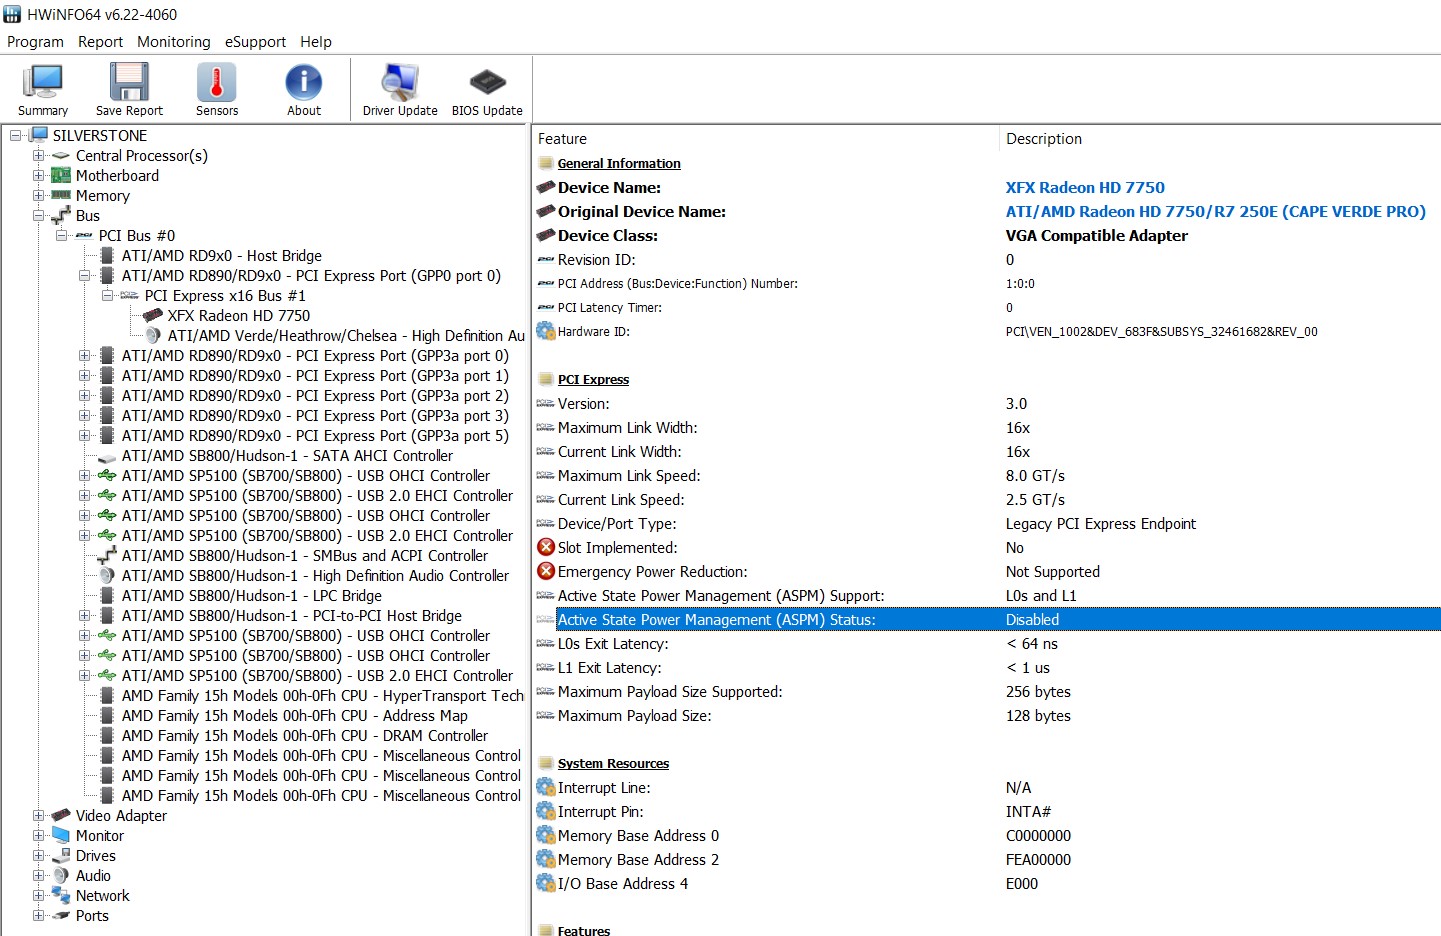Viewport: 1441px width, 936px height.
Task: Select ATI/AMD RD9x0 - Host Bridge
Action: click(x=222, y=255)
